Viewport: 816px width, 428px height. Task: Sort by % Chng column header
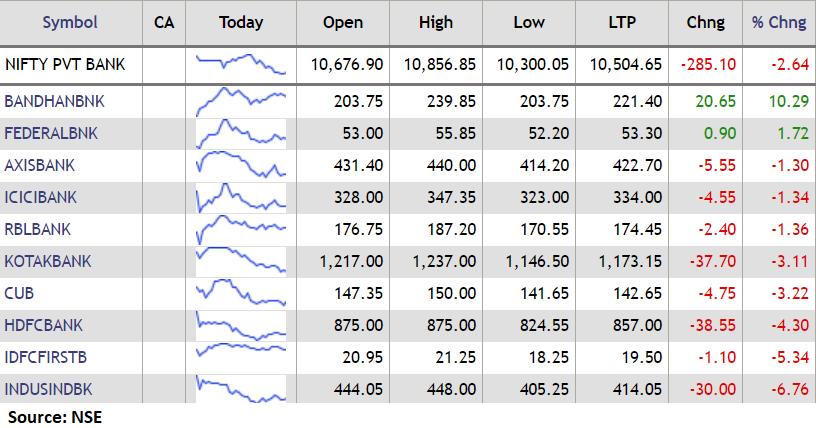point(779,22)
